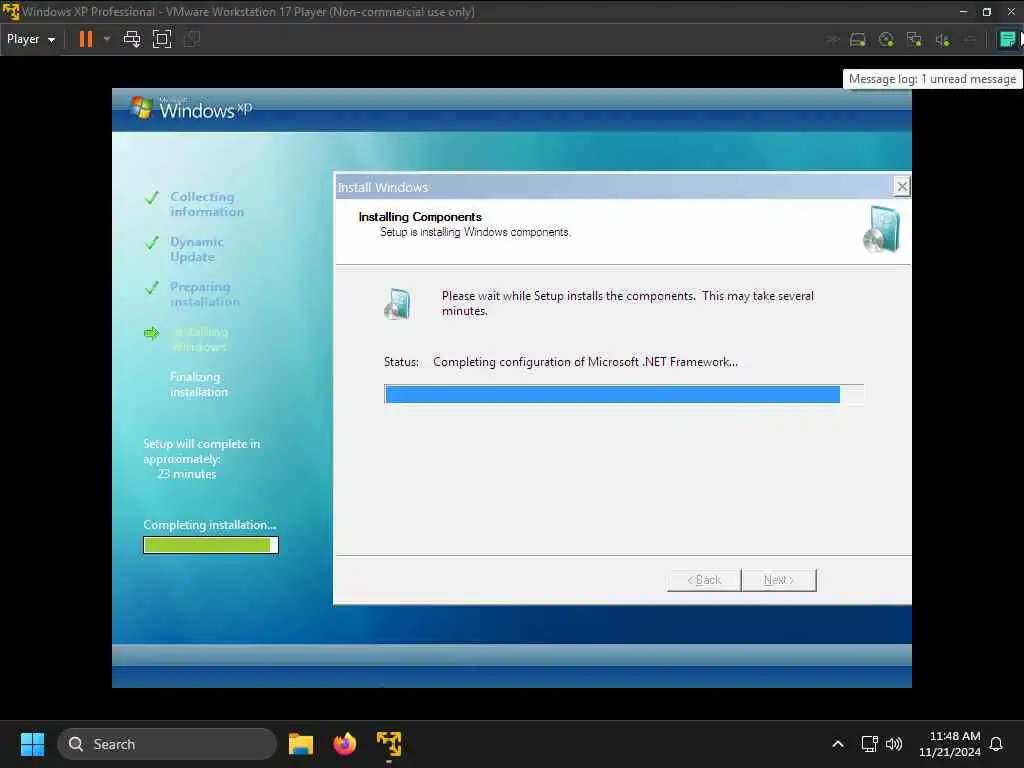Open the notifications bell
The height and width of the screenshot is (768, 1024).
pyautogui.click(x=996, y=744)
